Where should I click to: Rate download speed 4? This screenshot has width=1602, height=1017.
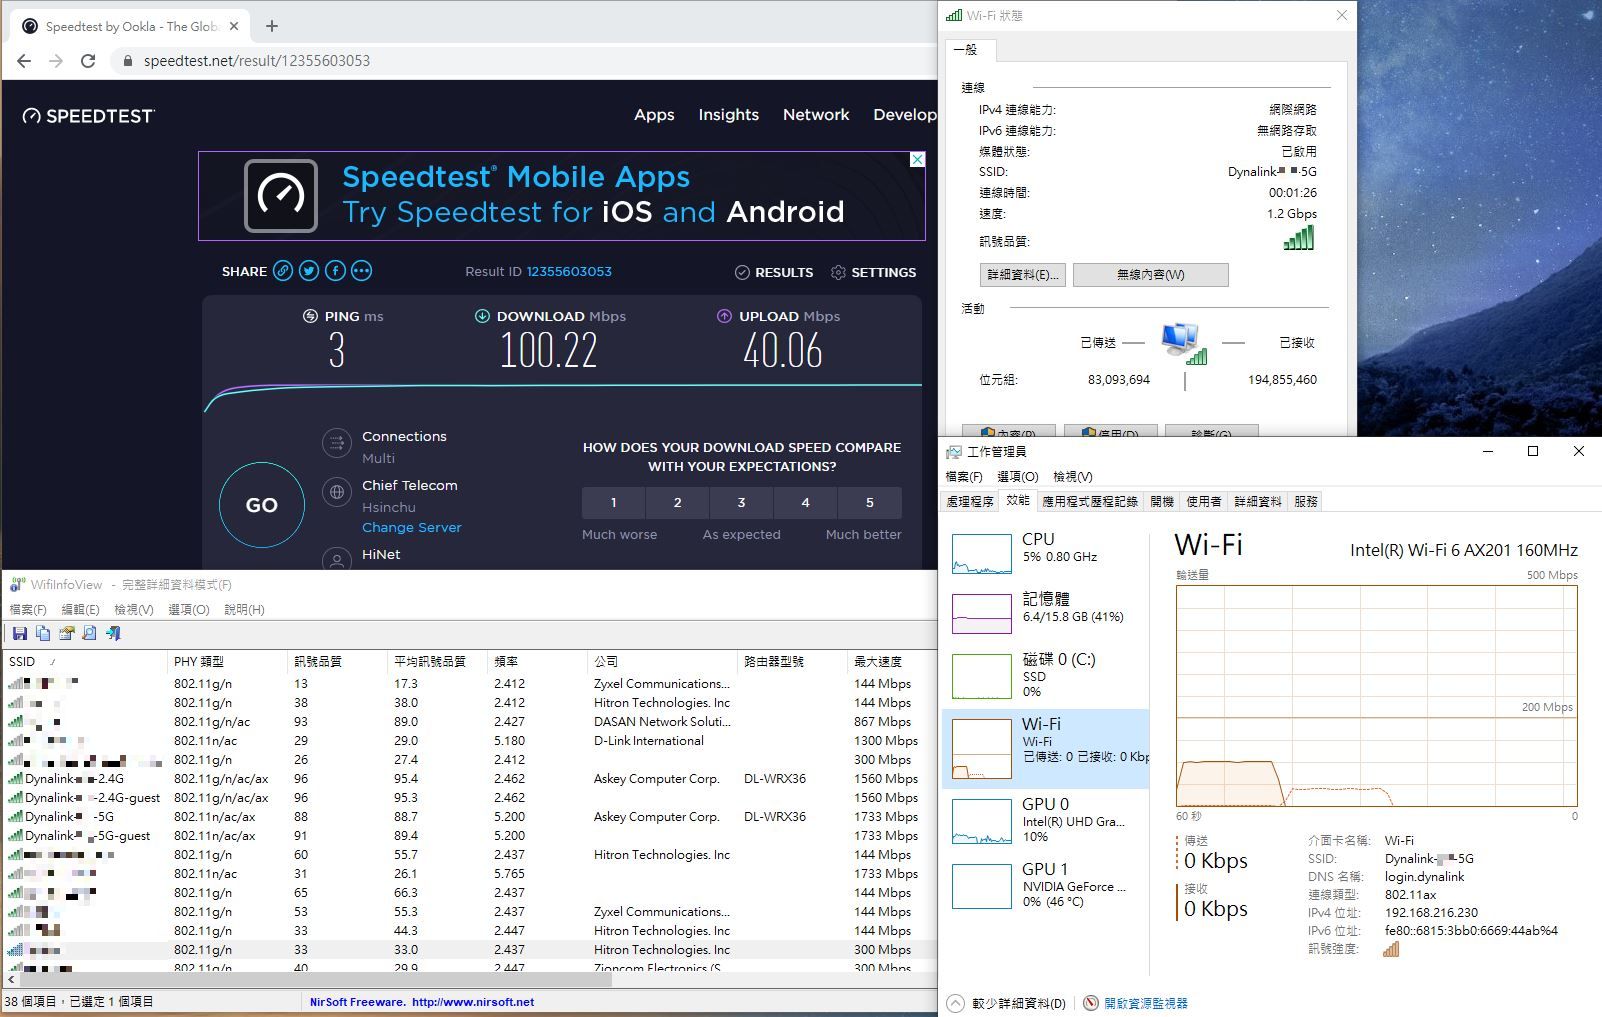806,502
